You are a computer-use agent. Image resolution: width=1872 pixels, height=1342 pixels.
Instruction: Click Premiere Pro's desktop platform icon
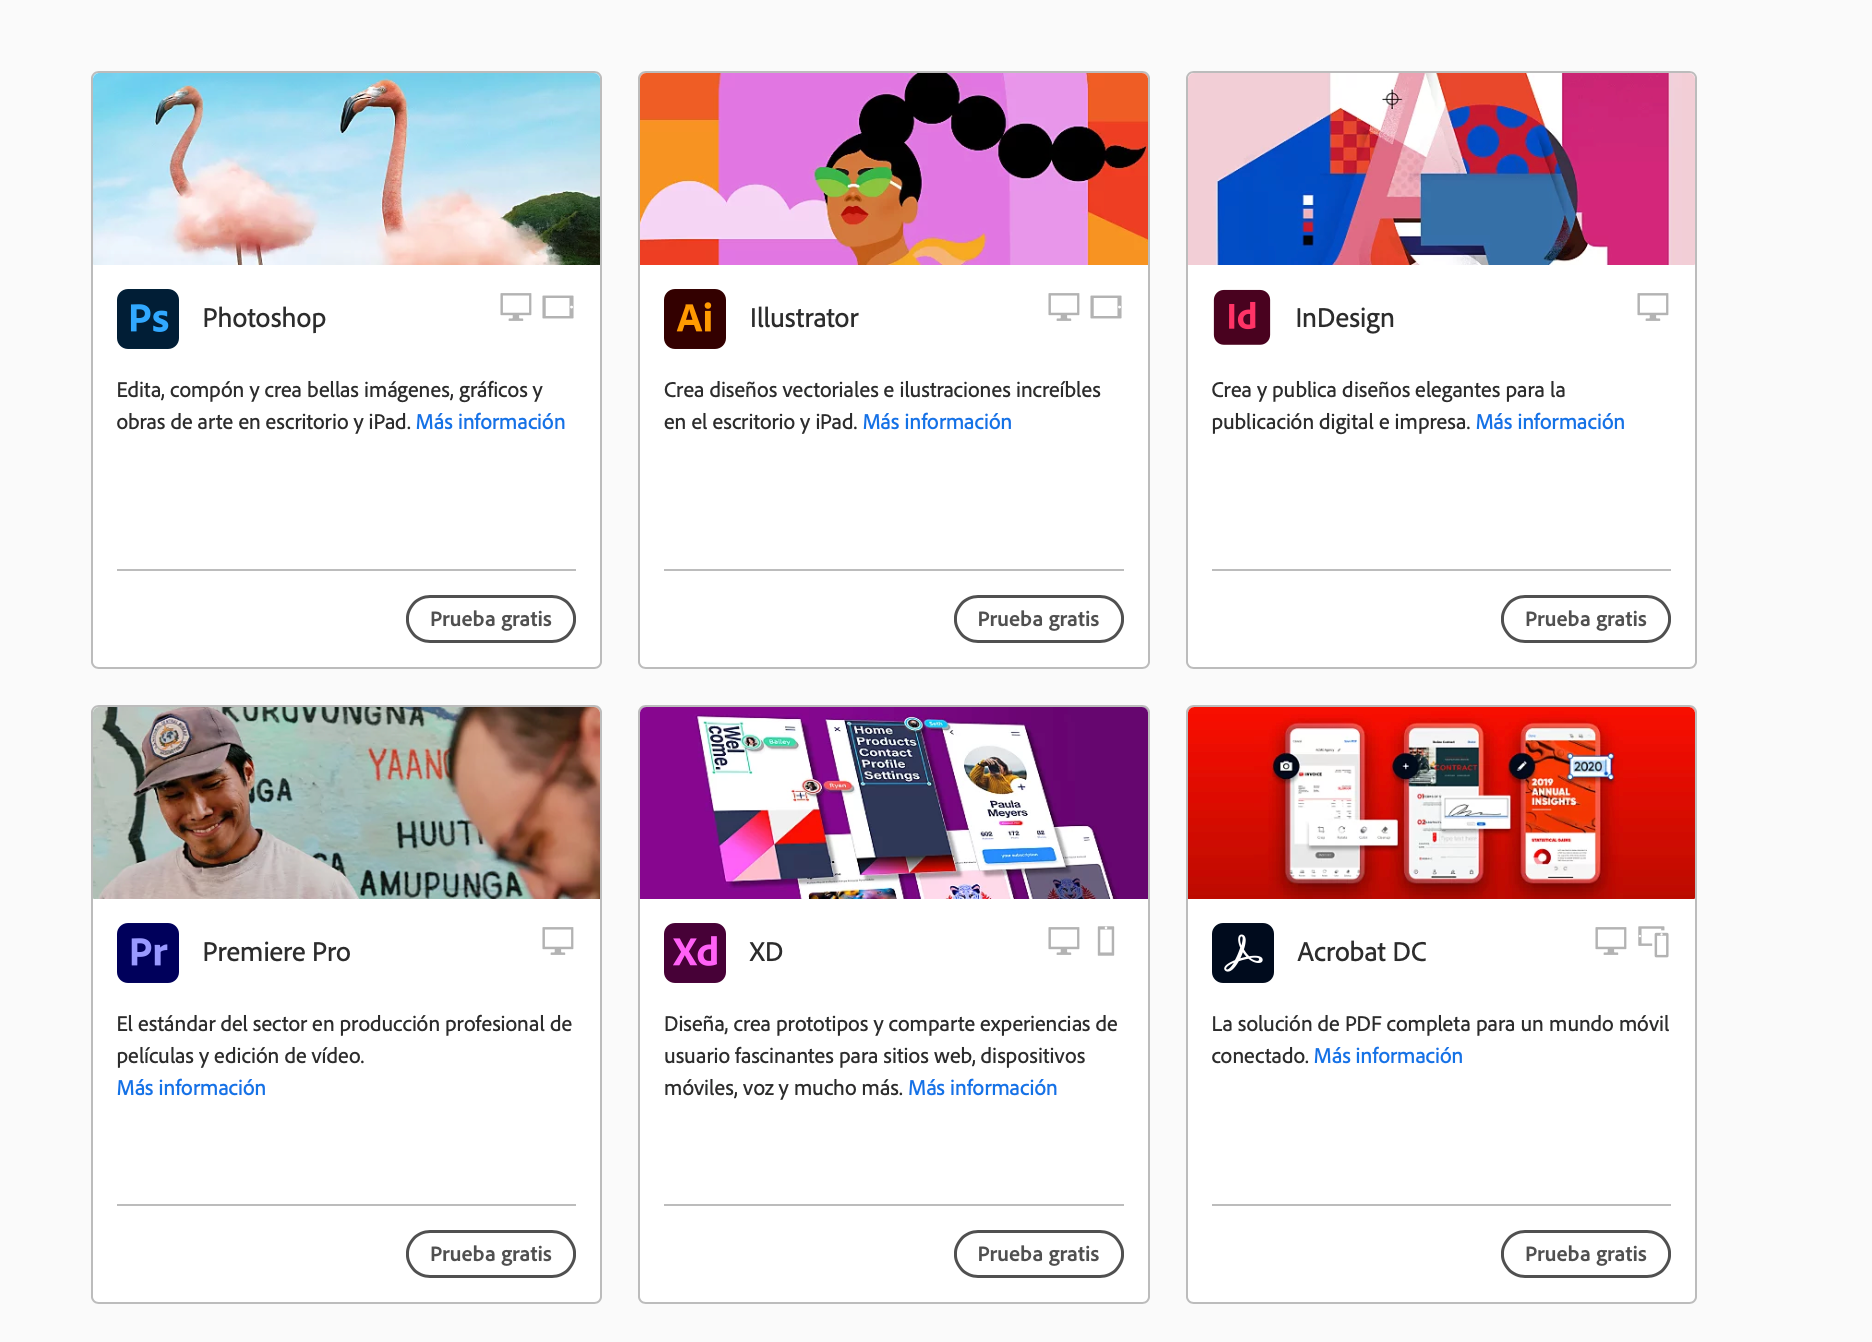click(x=558, y=941)
